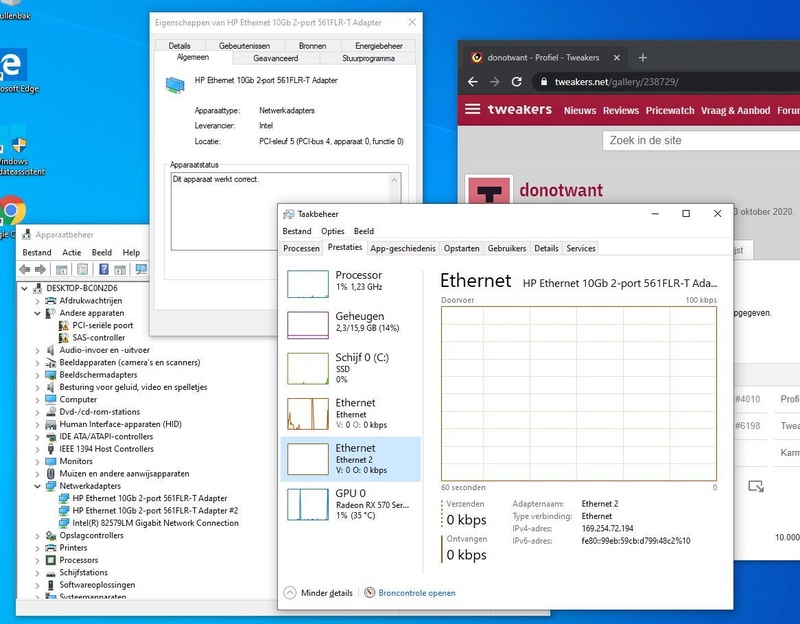Select the Processor performance graph thumbnail
Screen dimensions: 800x624
(308, 284)
